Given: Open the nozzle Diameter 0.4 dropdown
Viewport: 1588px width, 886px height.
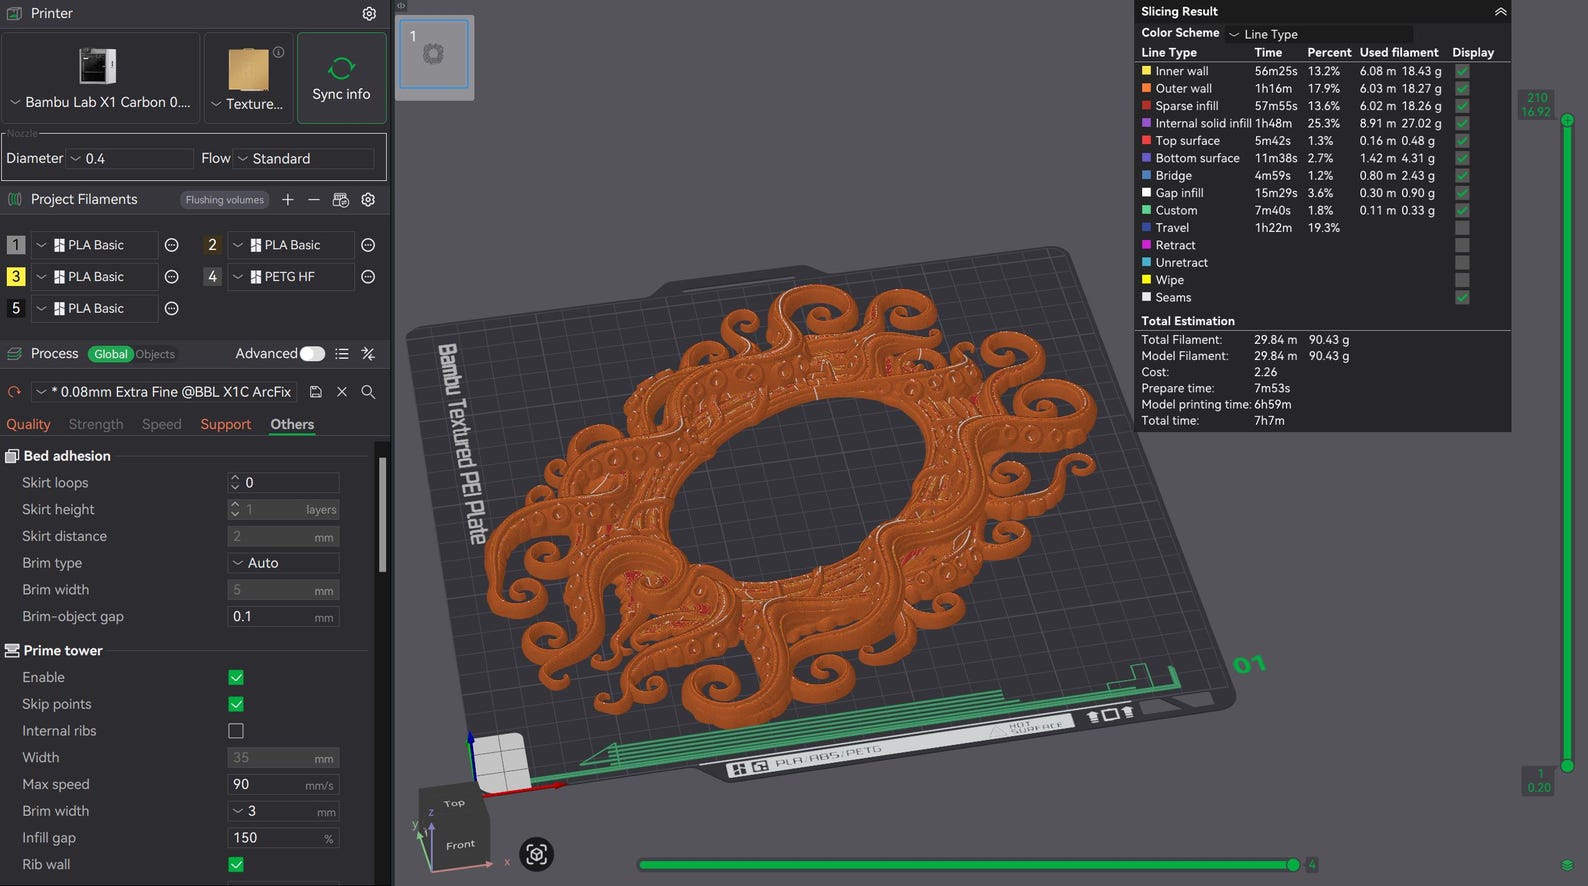Looking at the screenshot, I should pos(130,158).
